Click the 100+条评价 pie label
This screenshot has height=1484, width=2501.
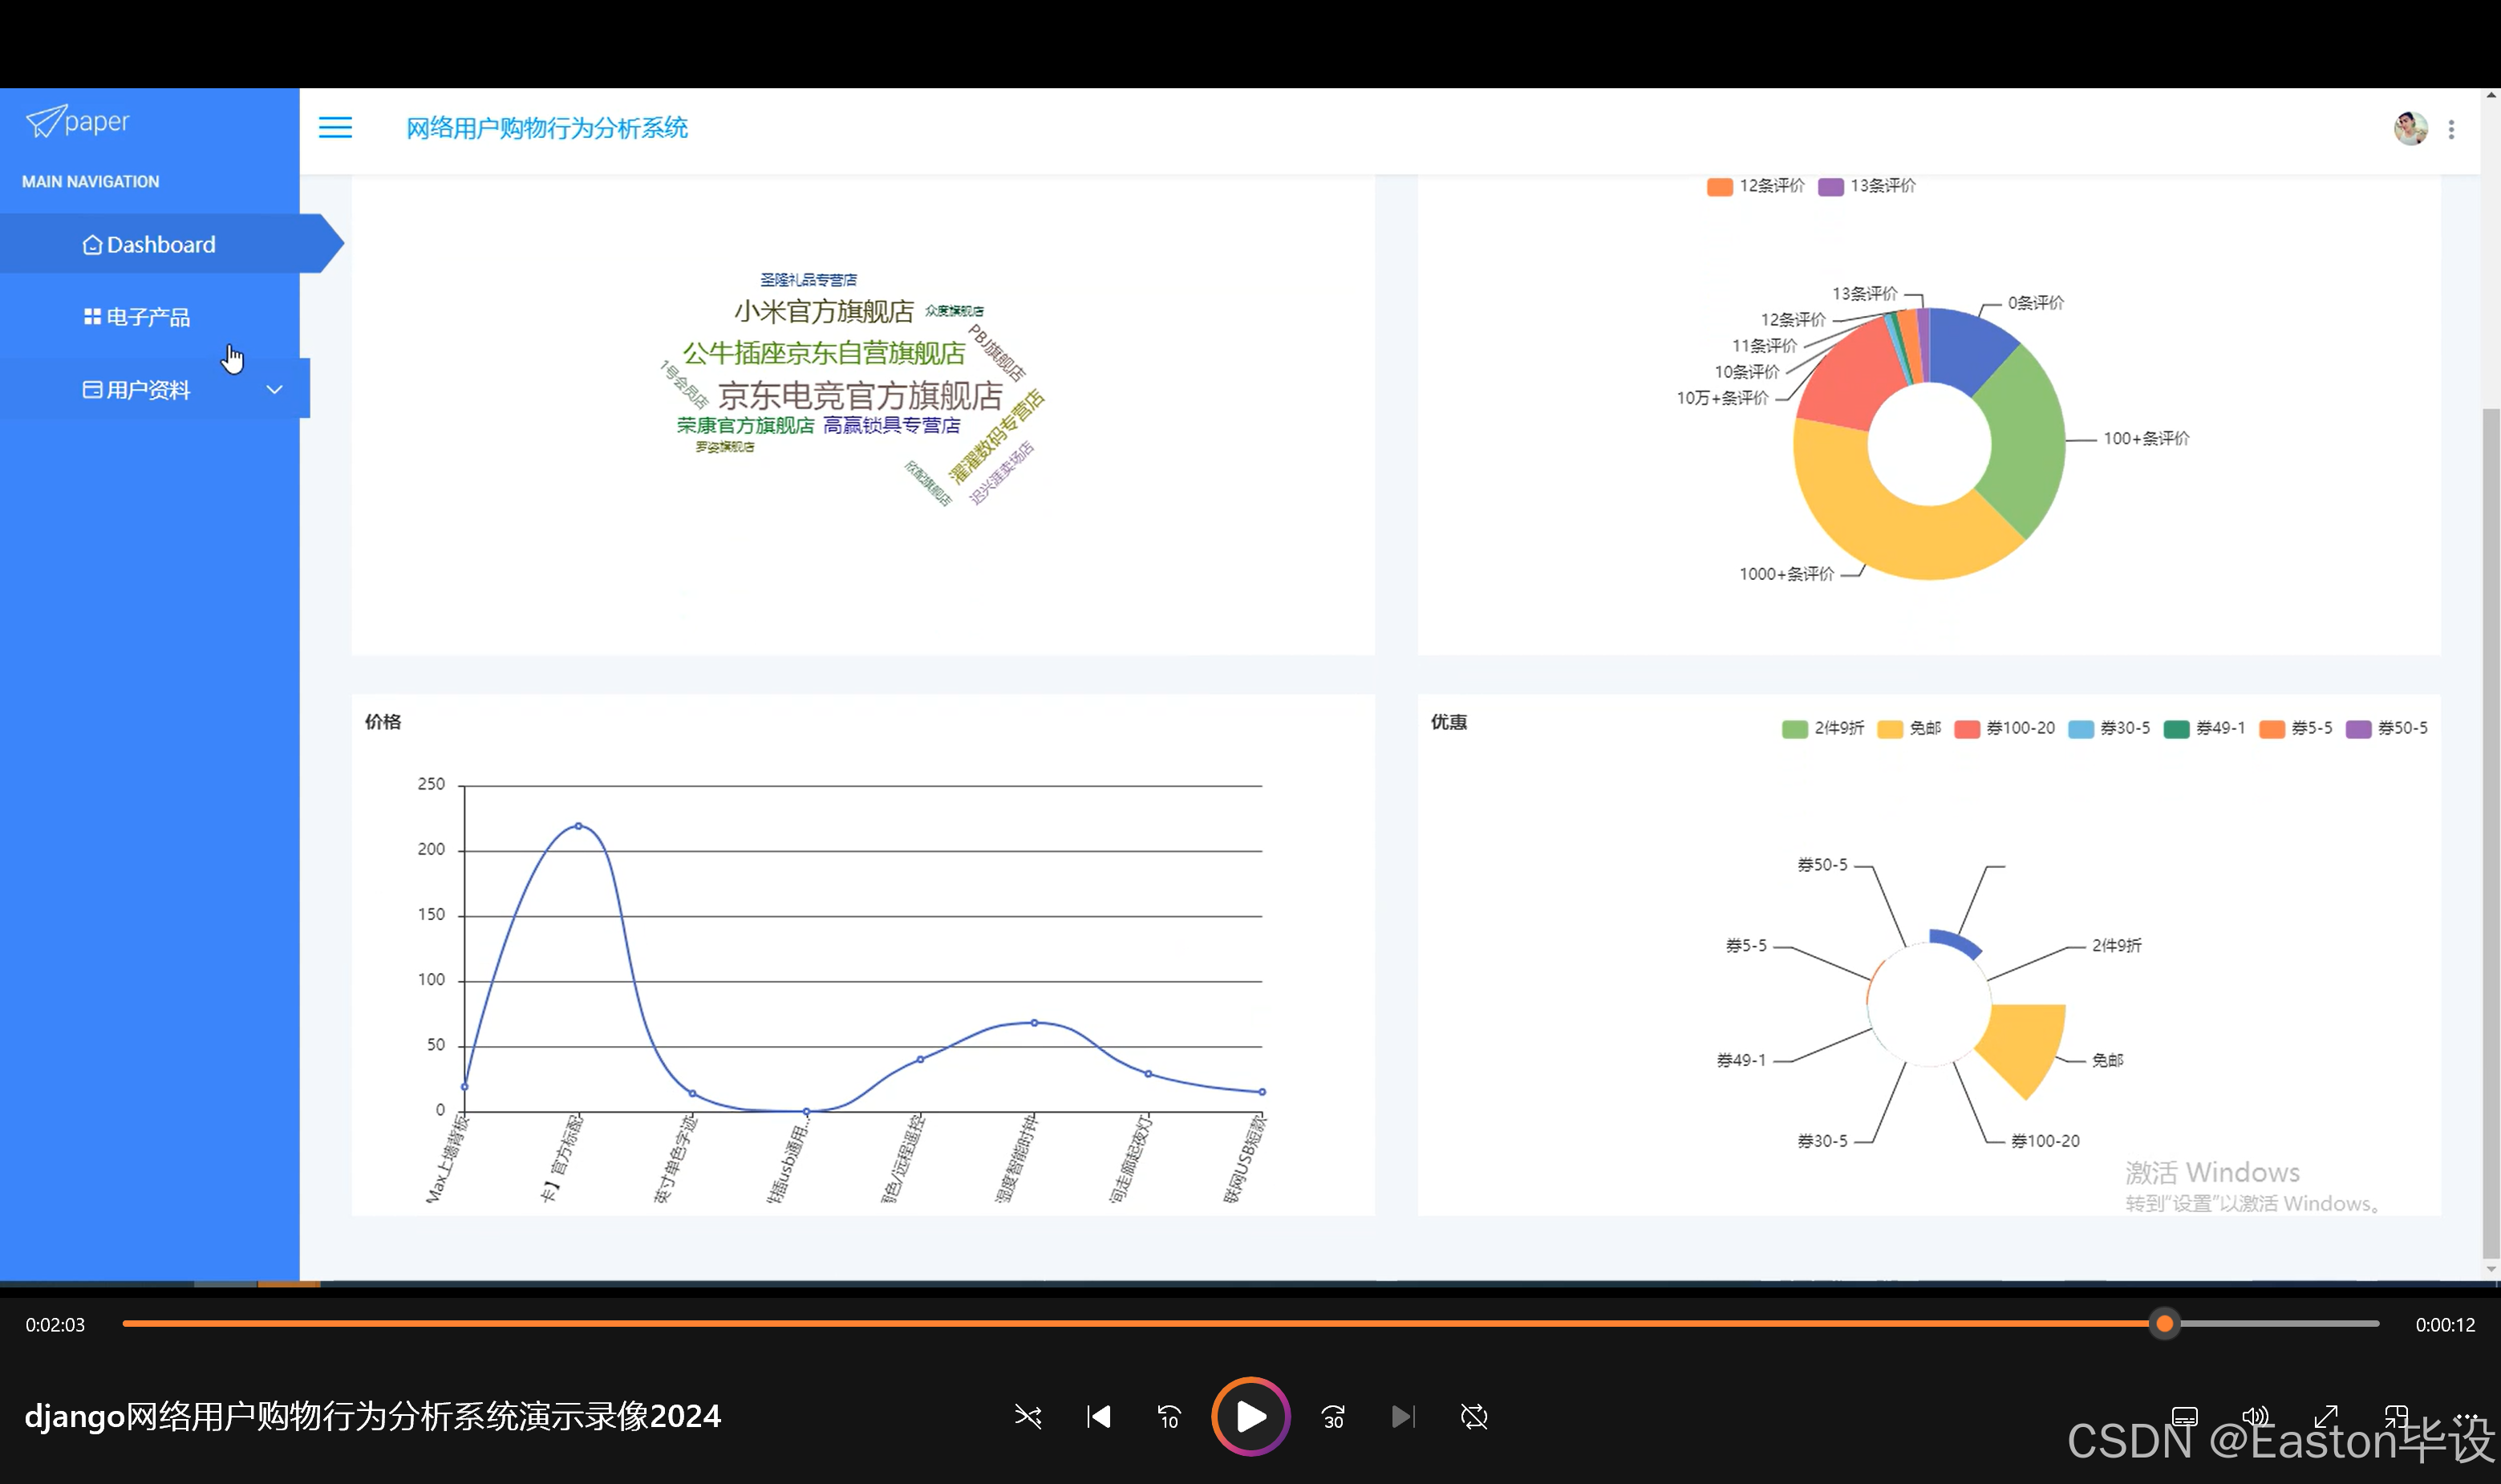point(2146,438)
